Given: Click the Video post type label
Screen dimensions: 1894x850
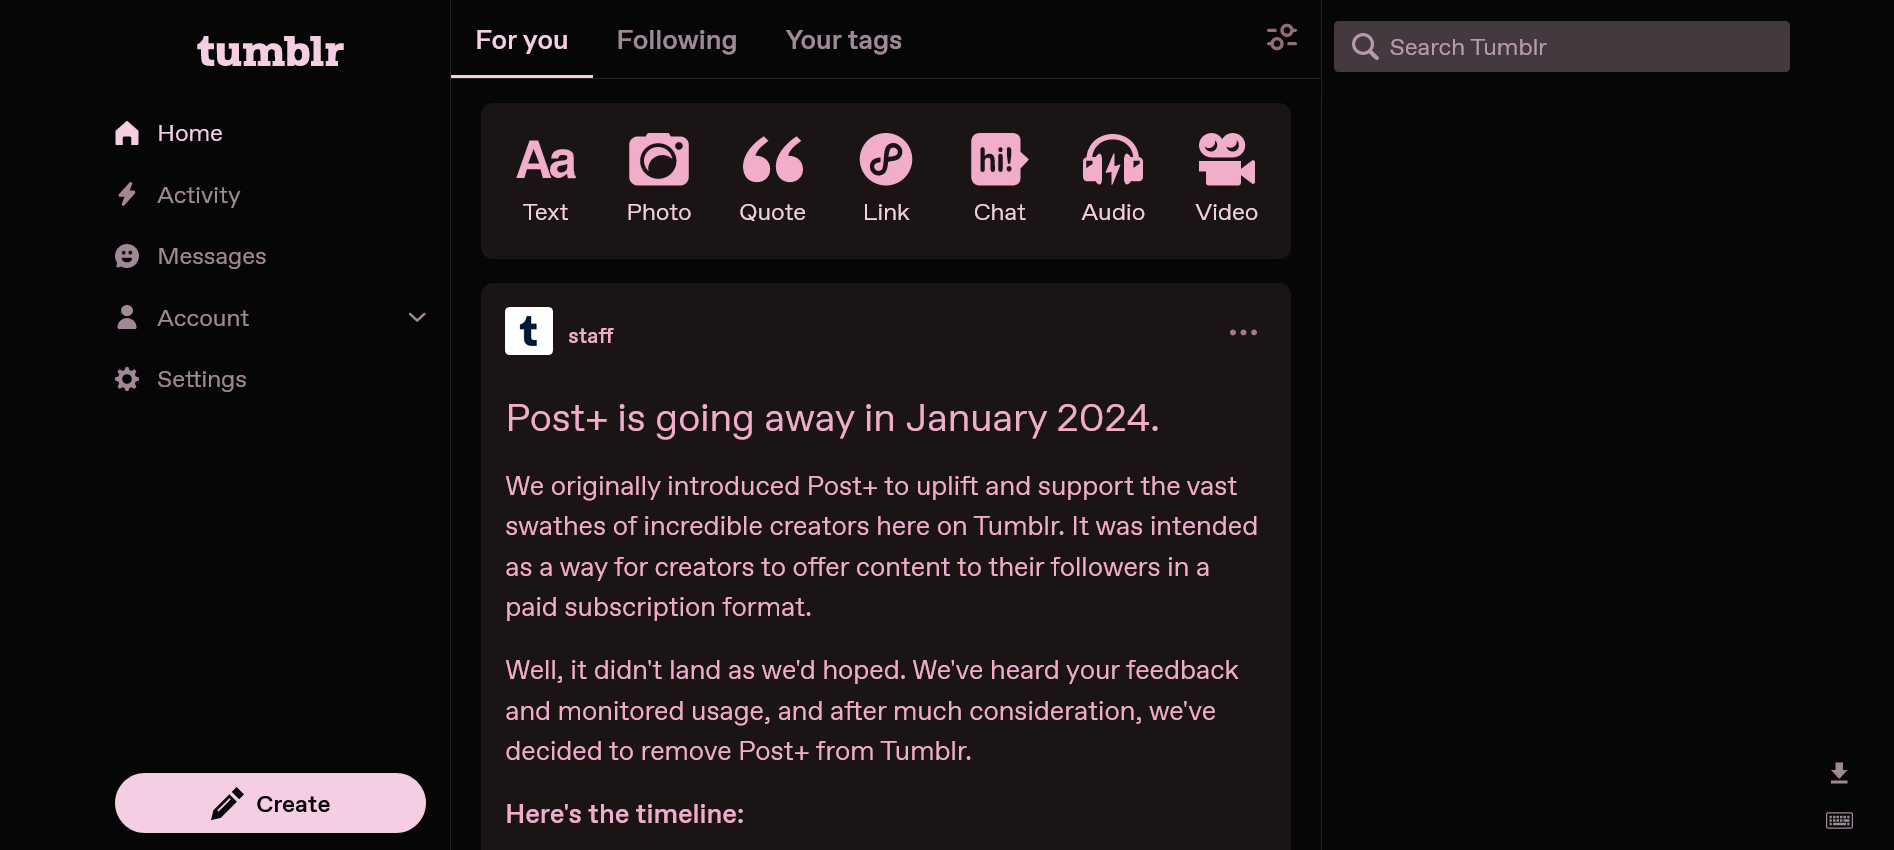Looking at the screenshot, I should pos(1226,212).
